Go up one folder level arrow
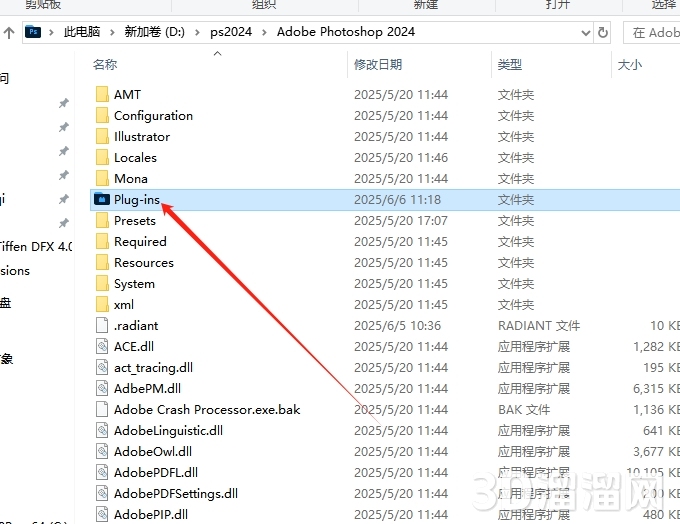 click(x=9, y=33)
